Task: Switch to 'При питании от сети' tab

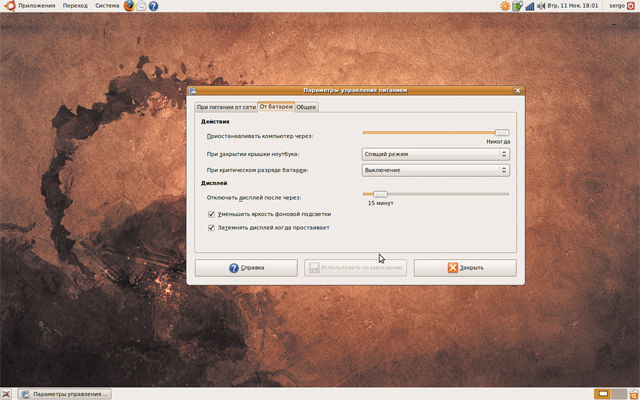Action: point(225,106)
